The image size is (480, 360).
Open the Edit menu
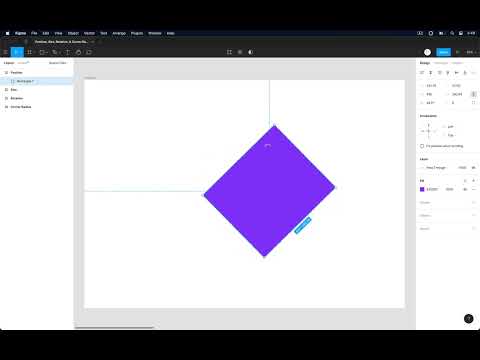click(46, 33)
